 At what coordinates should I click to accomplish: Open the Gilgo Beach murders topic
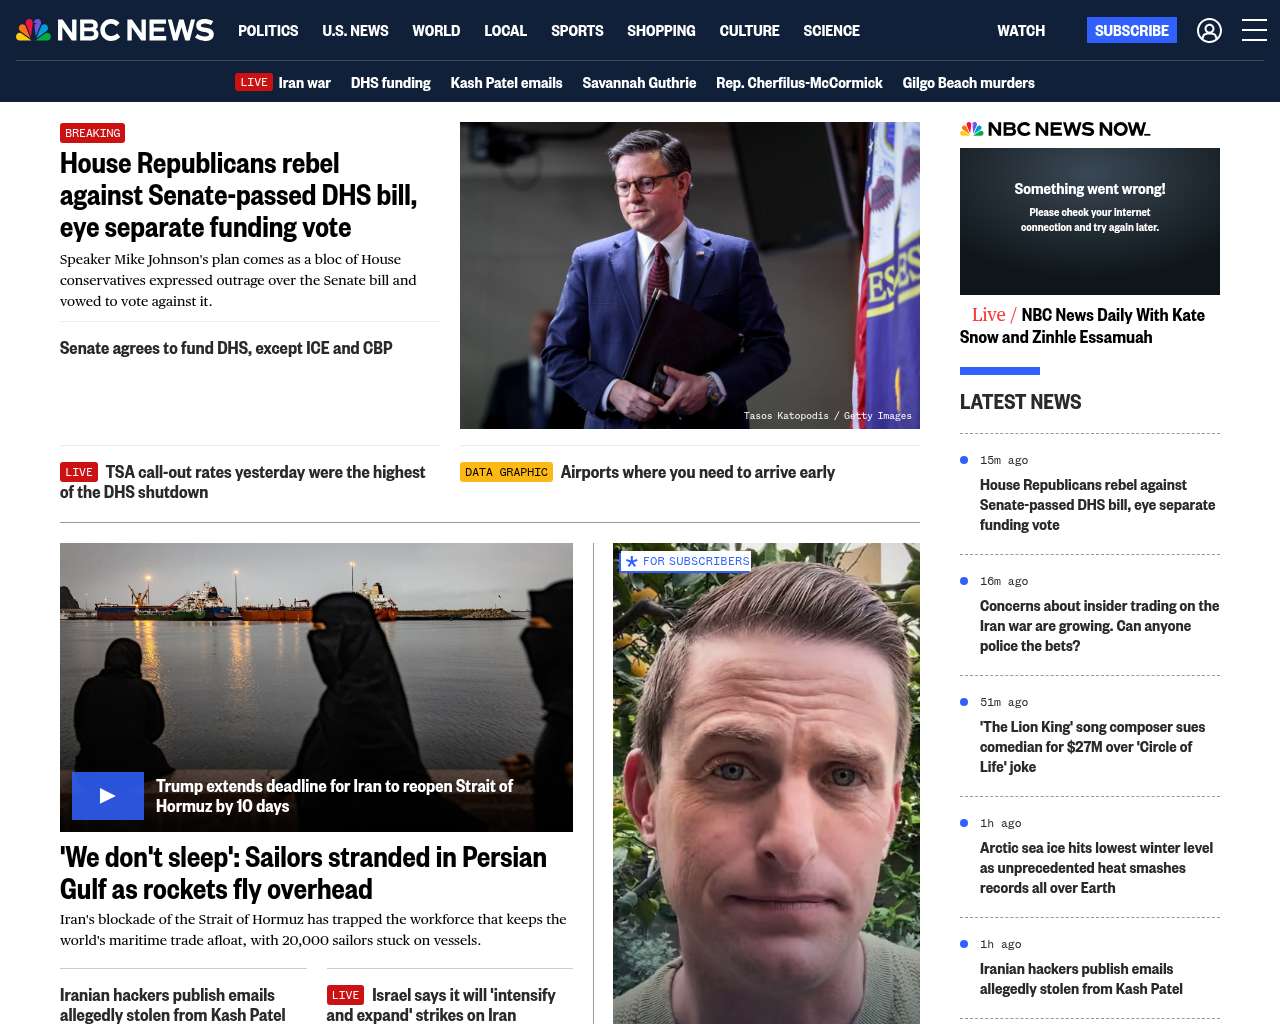click(968, 83)
